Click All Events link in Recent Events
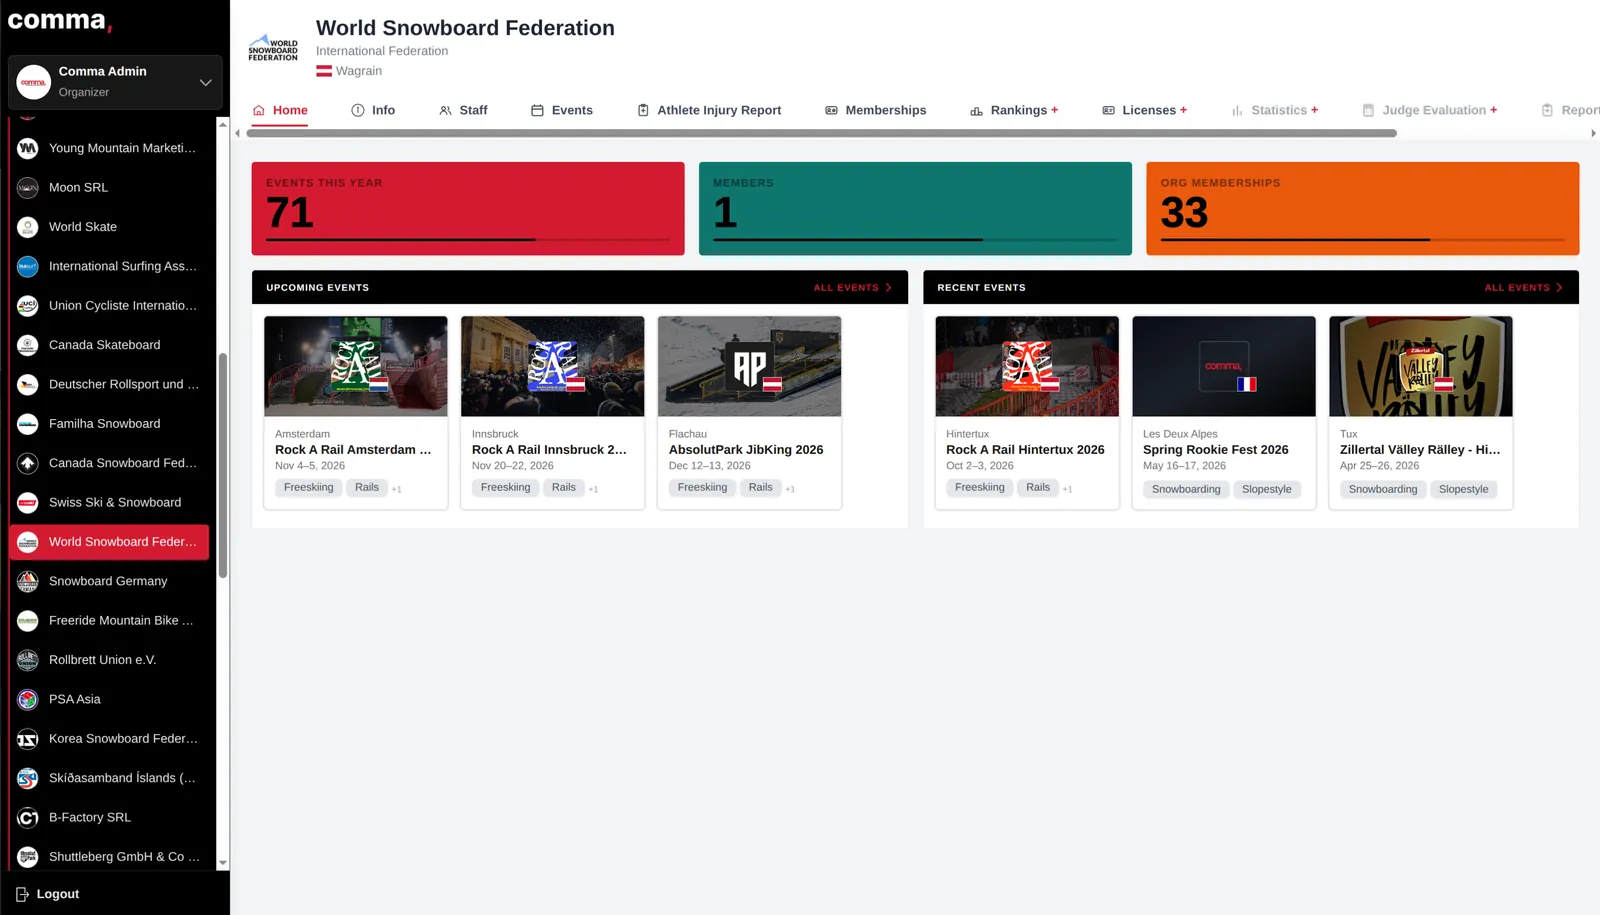 [1523, 288]
